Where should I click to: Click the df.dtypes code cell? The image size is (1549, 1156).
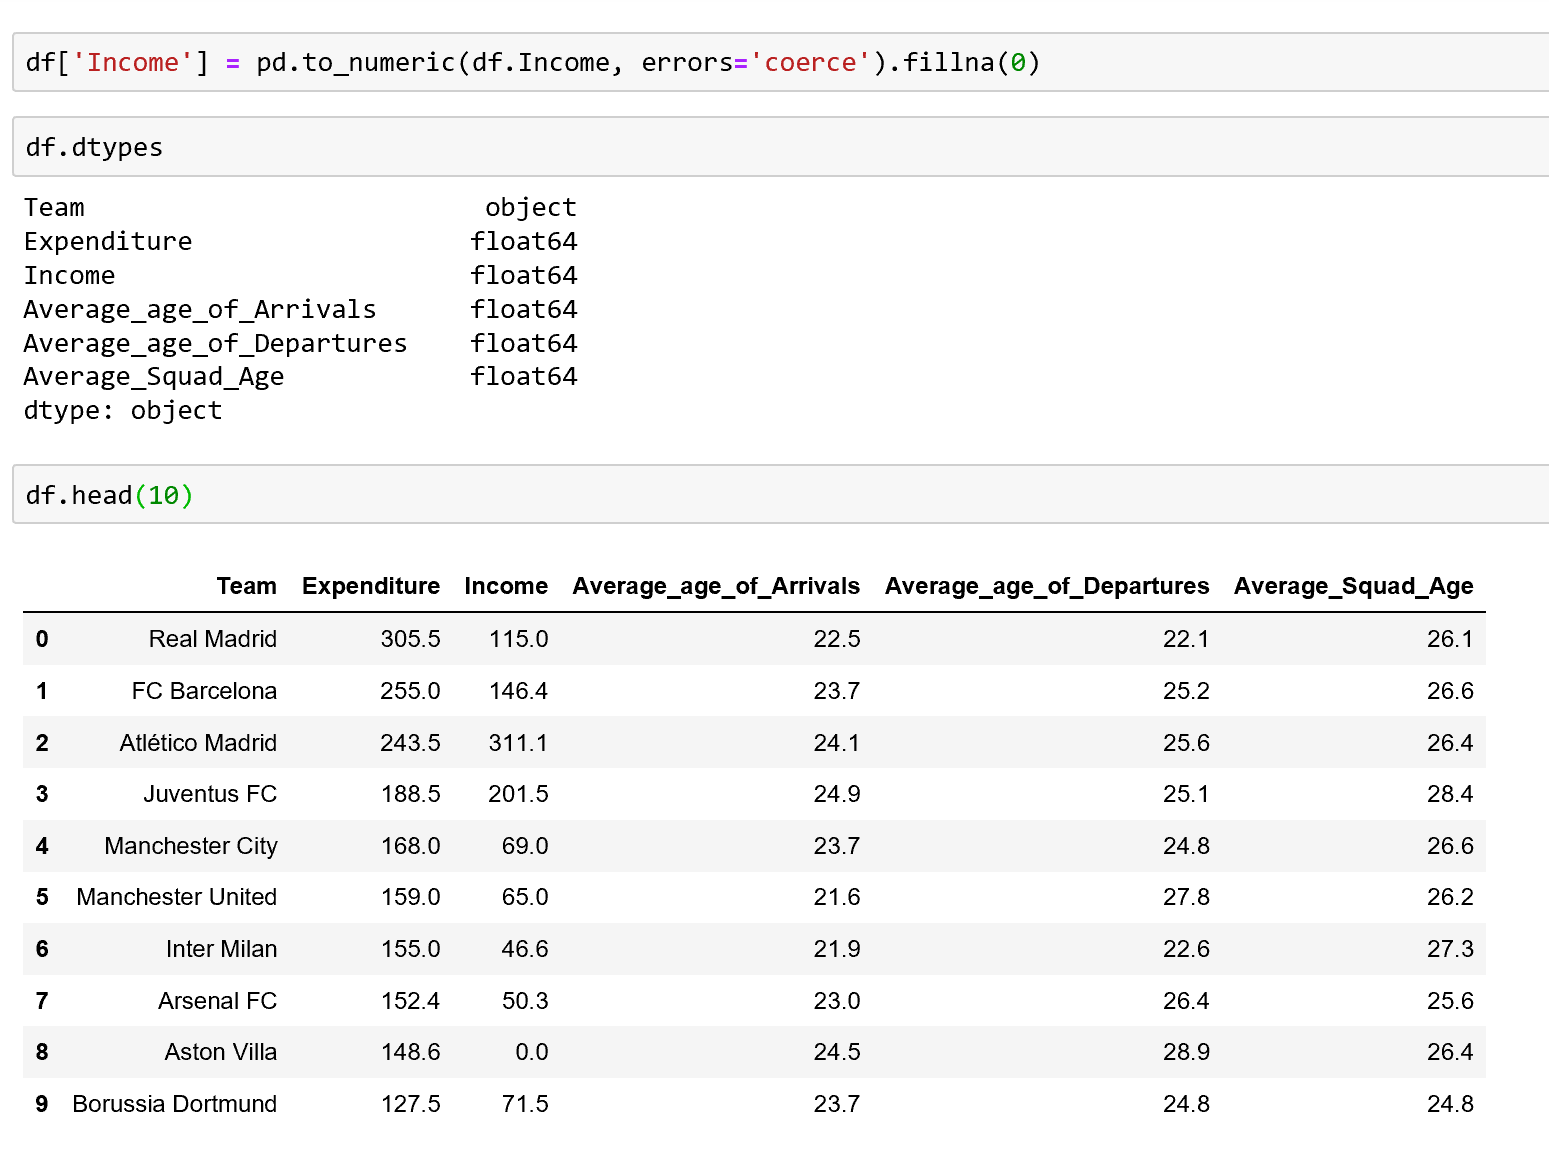point(780,148)
